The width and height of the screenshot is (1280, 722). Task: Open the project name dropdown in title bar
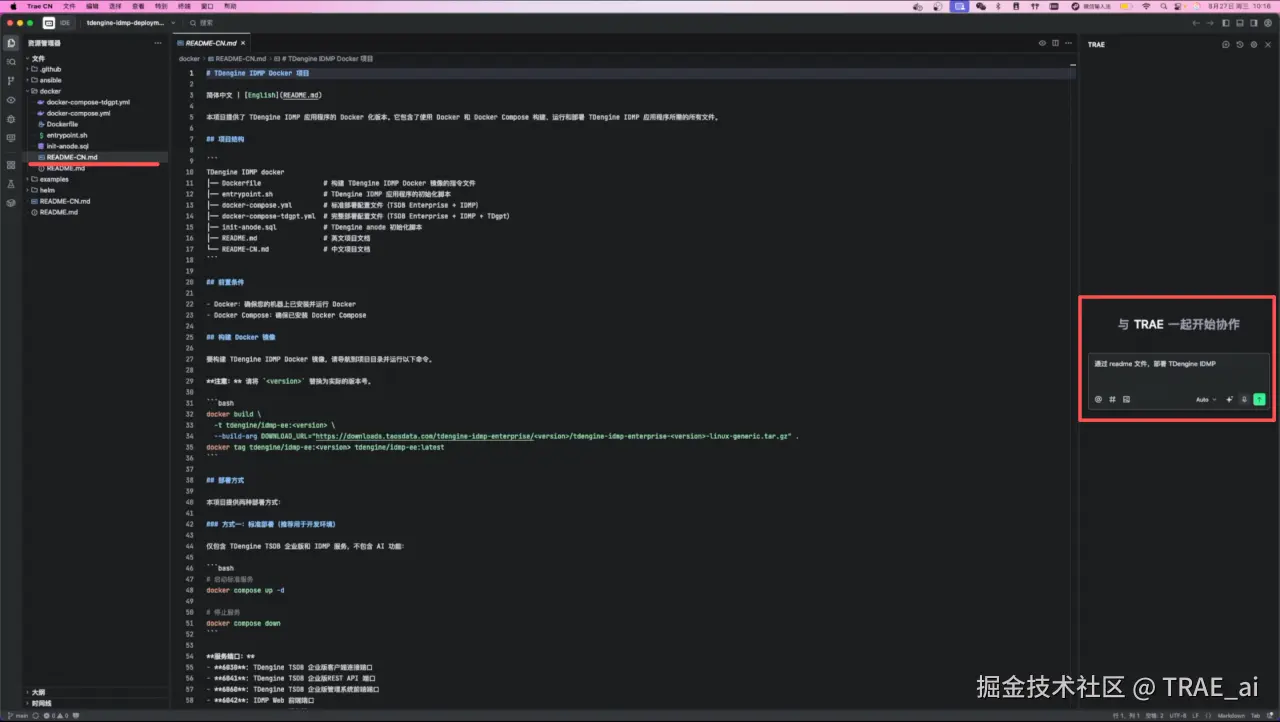coord(130,22)
